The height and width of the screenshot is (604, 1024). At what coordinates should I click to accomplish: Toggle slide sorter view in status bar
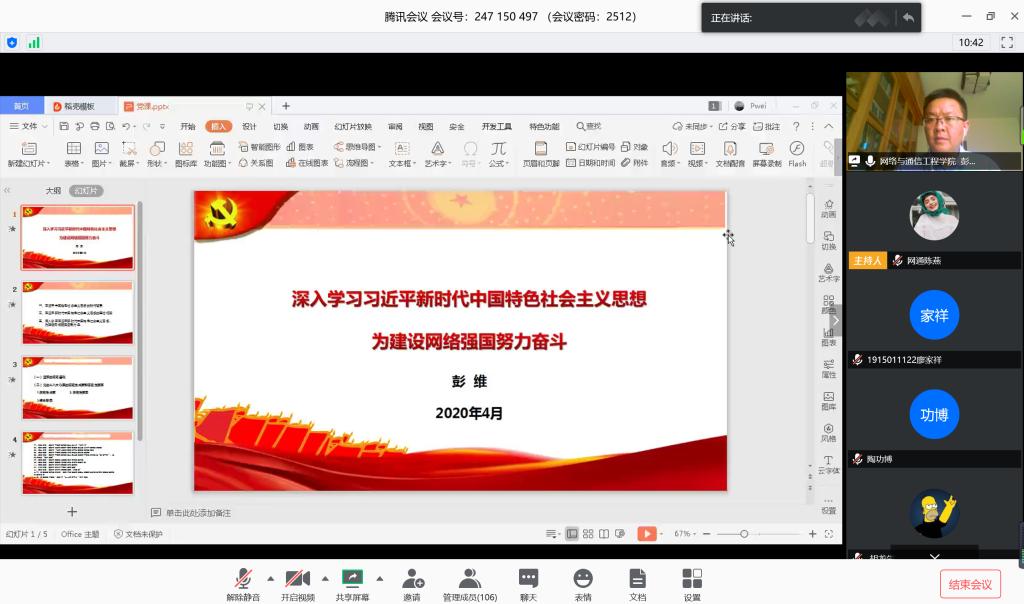[588, 533]
